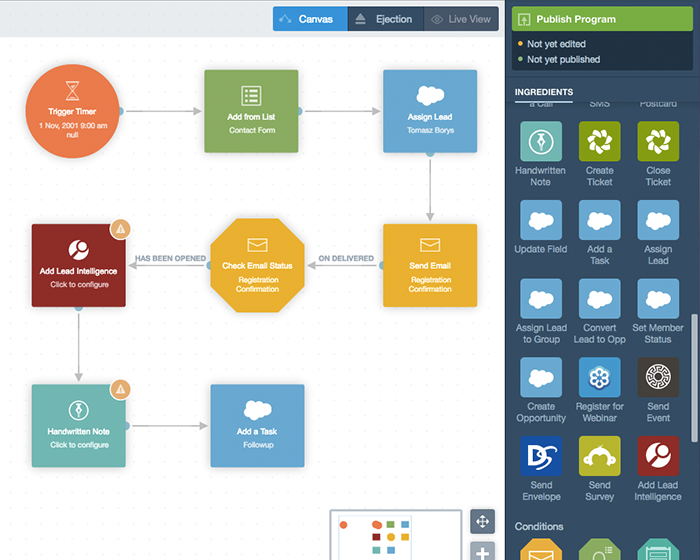Select the Add from List node
The image size is (700, 560).
[x=251, y=111]
